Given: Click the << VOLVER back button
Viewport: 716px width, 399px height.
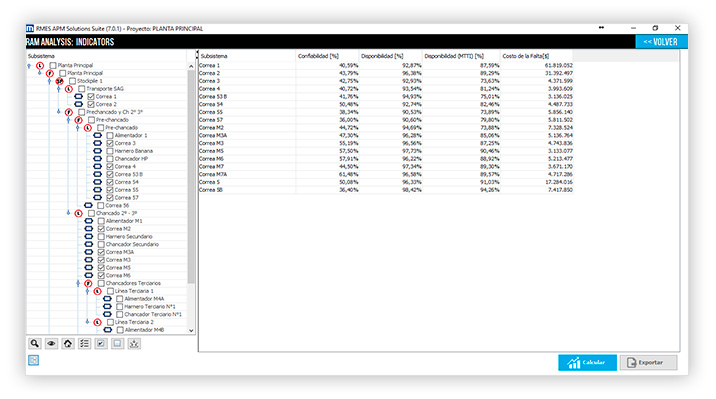Looking at the screenshot, I should coord(661,42).
